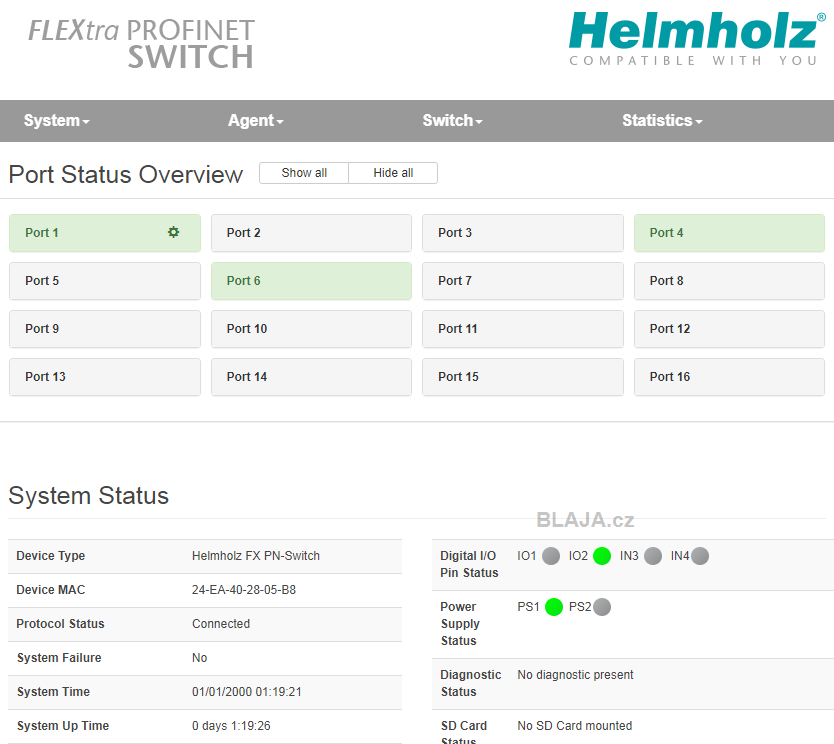Click the Digital I/O Pin Status label

pos(469,564)
